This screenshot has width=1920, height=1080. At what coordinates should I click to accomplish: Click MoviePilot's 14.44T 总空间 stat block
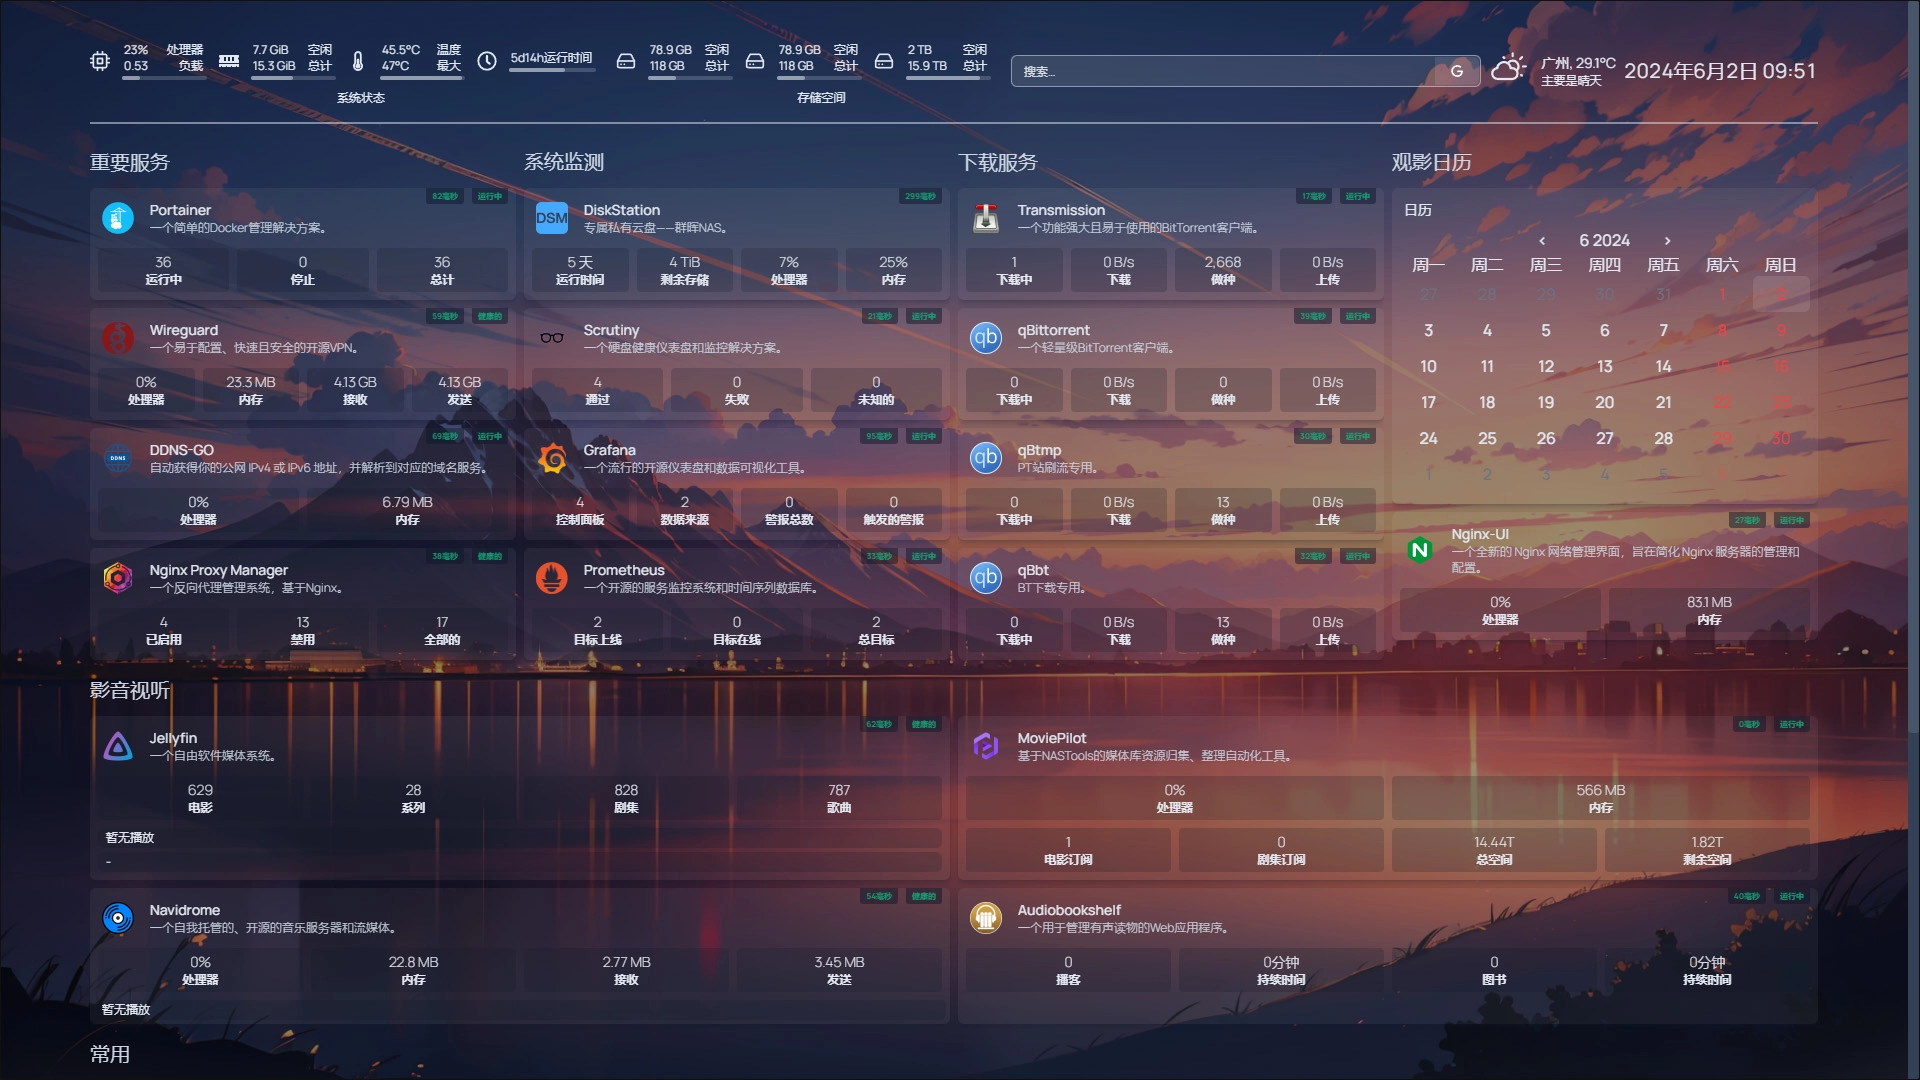click(1494, 850)
